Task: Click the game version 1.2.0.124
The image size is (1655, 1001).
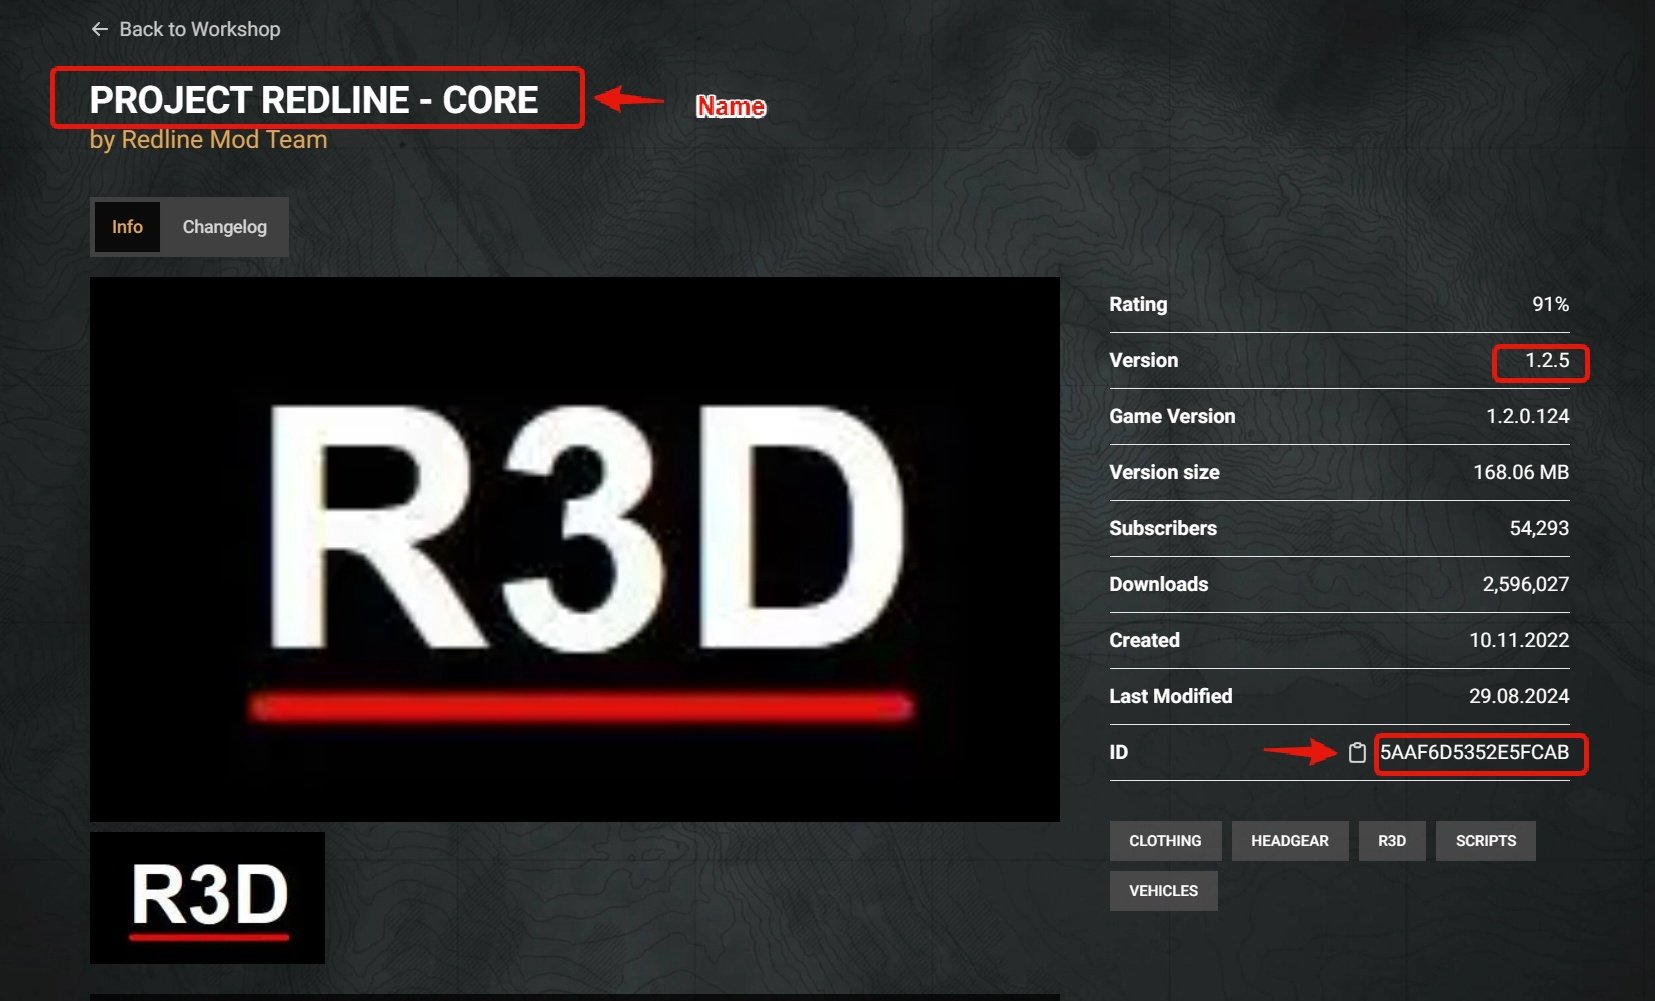Action: (1527, 417)
